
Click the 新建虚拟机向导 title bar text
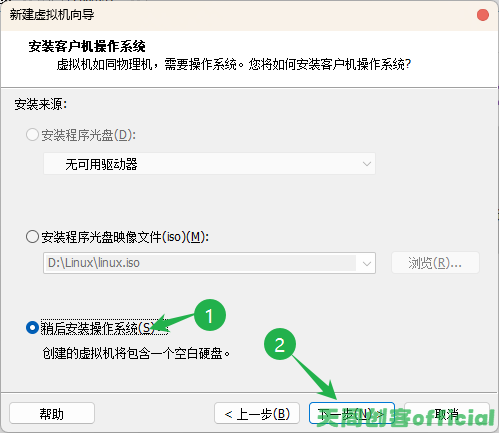pos(52,15)
